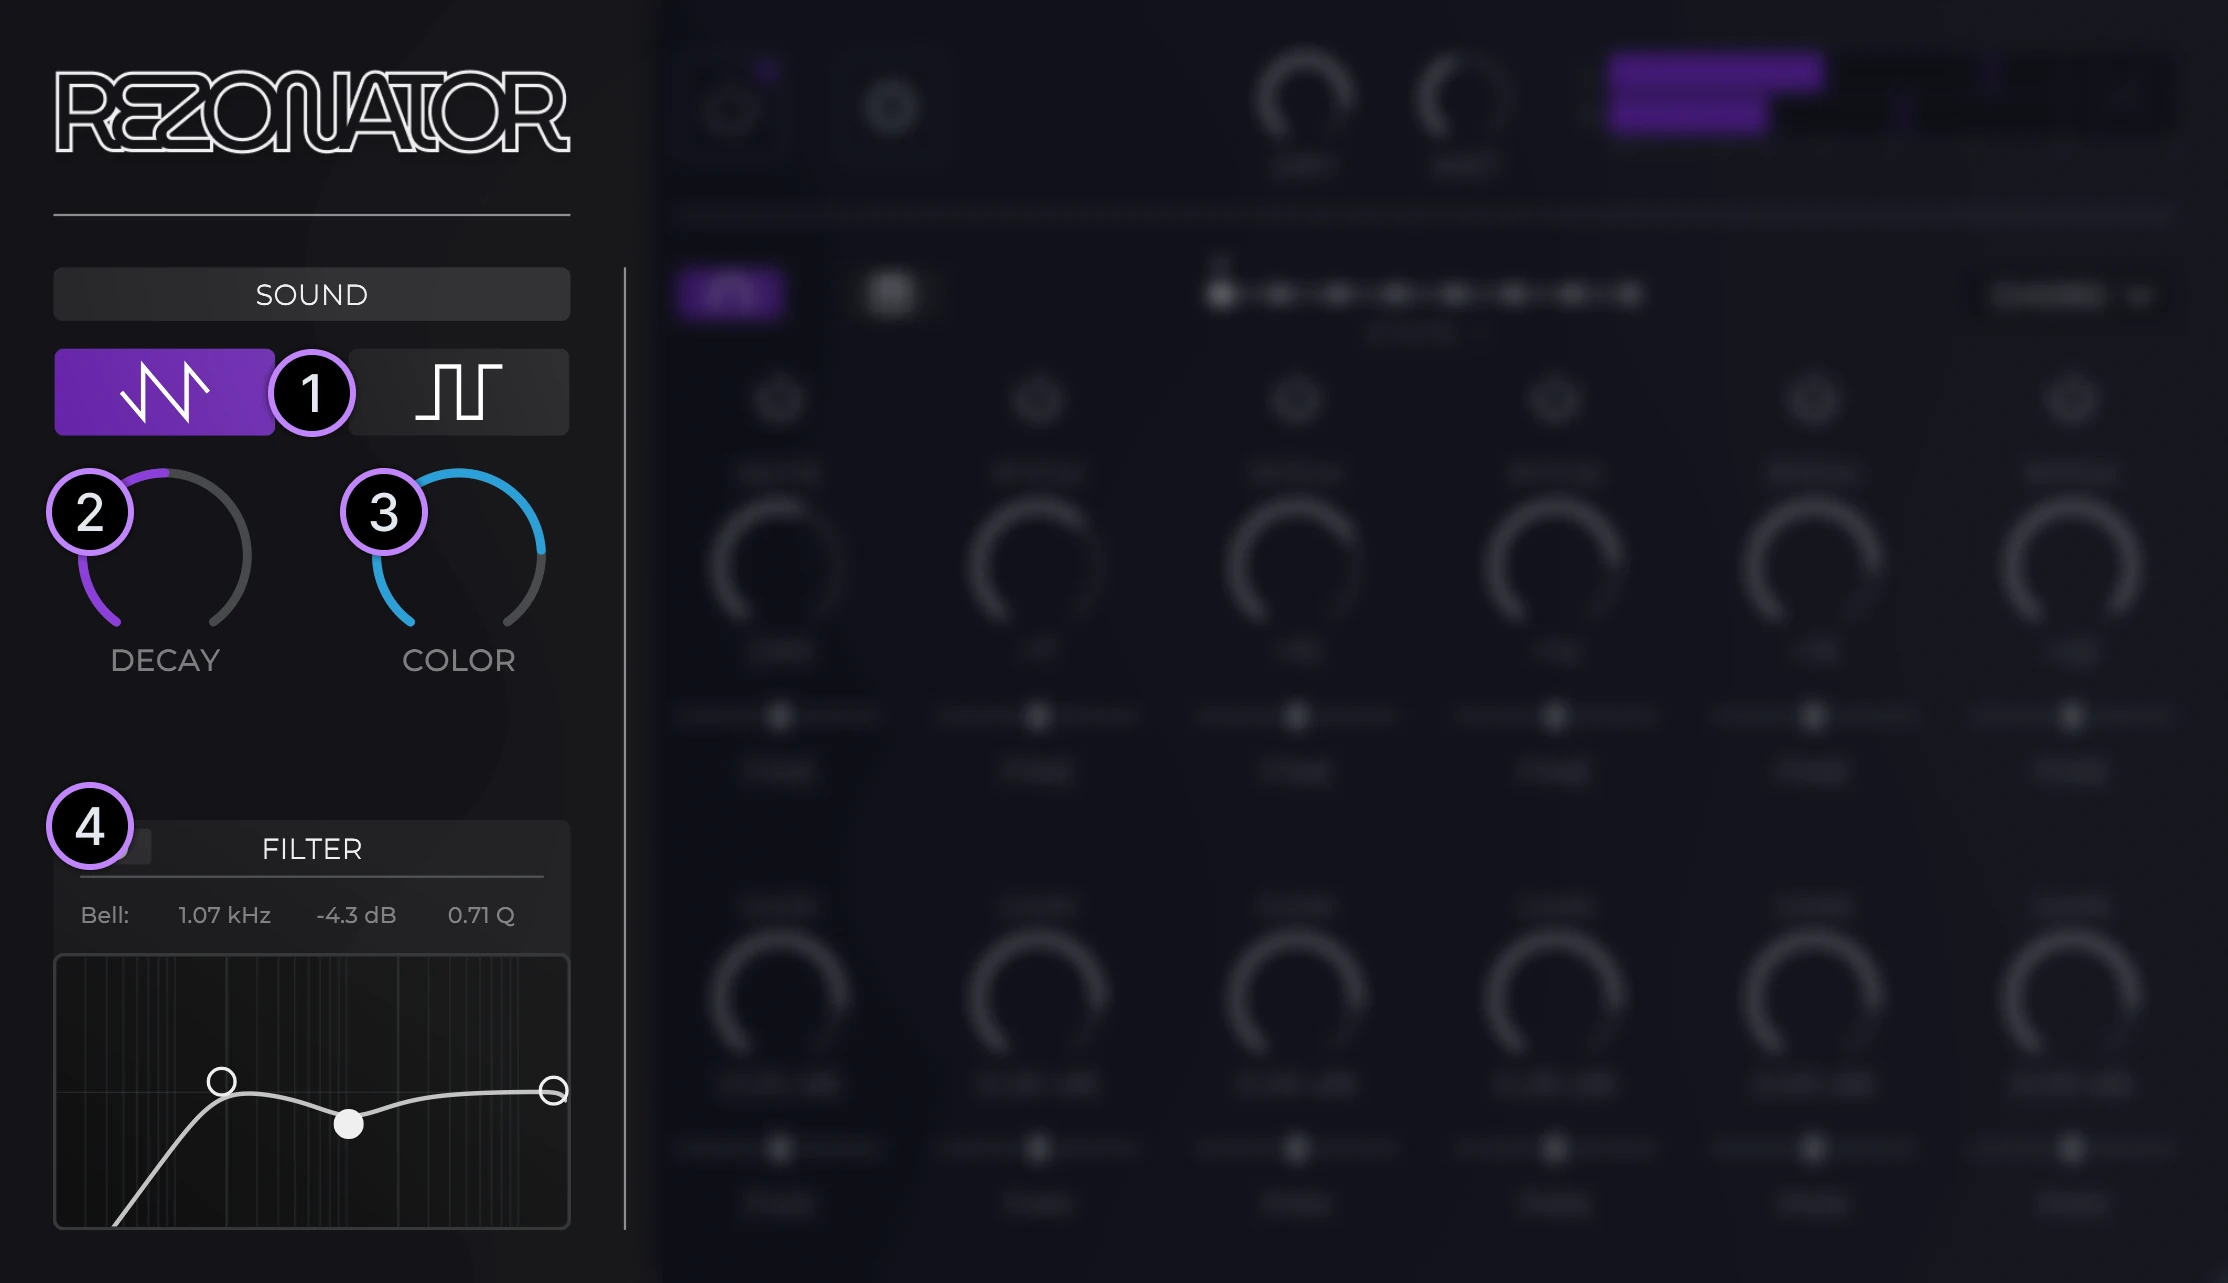Click the Bell filter type label
This screenshot has width=2228, height=1283.
click(103, 916)
